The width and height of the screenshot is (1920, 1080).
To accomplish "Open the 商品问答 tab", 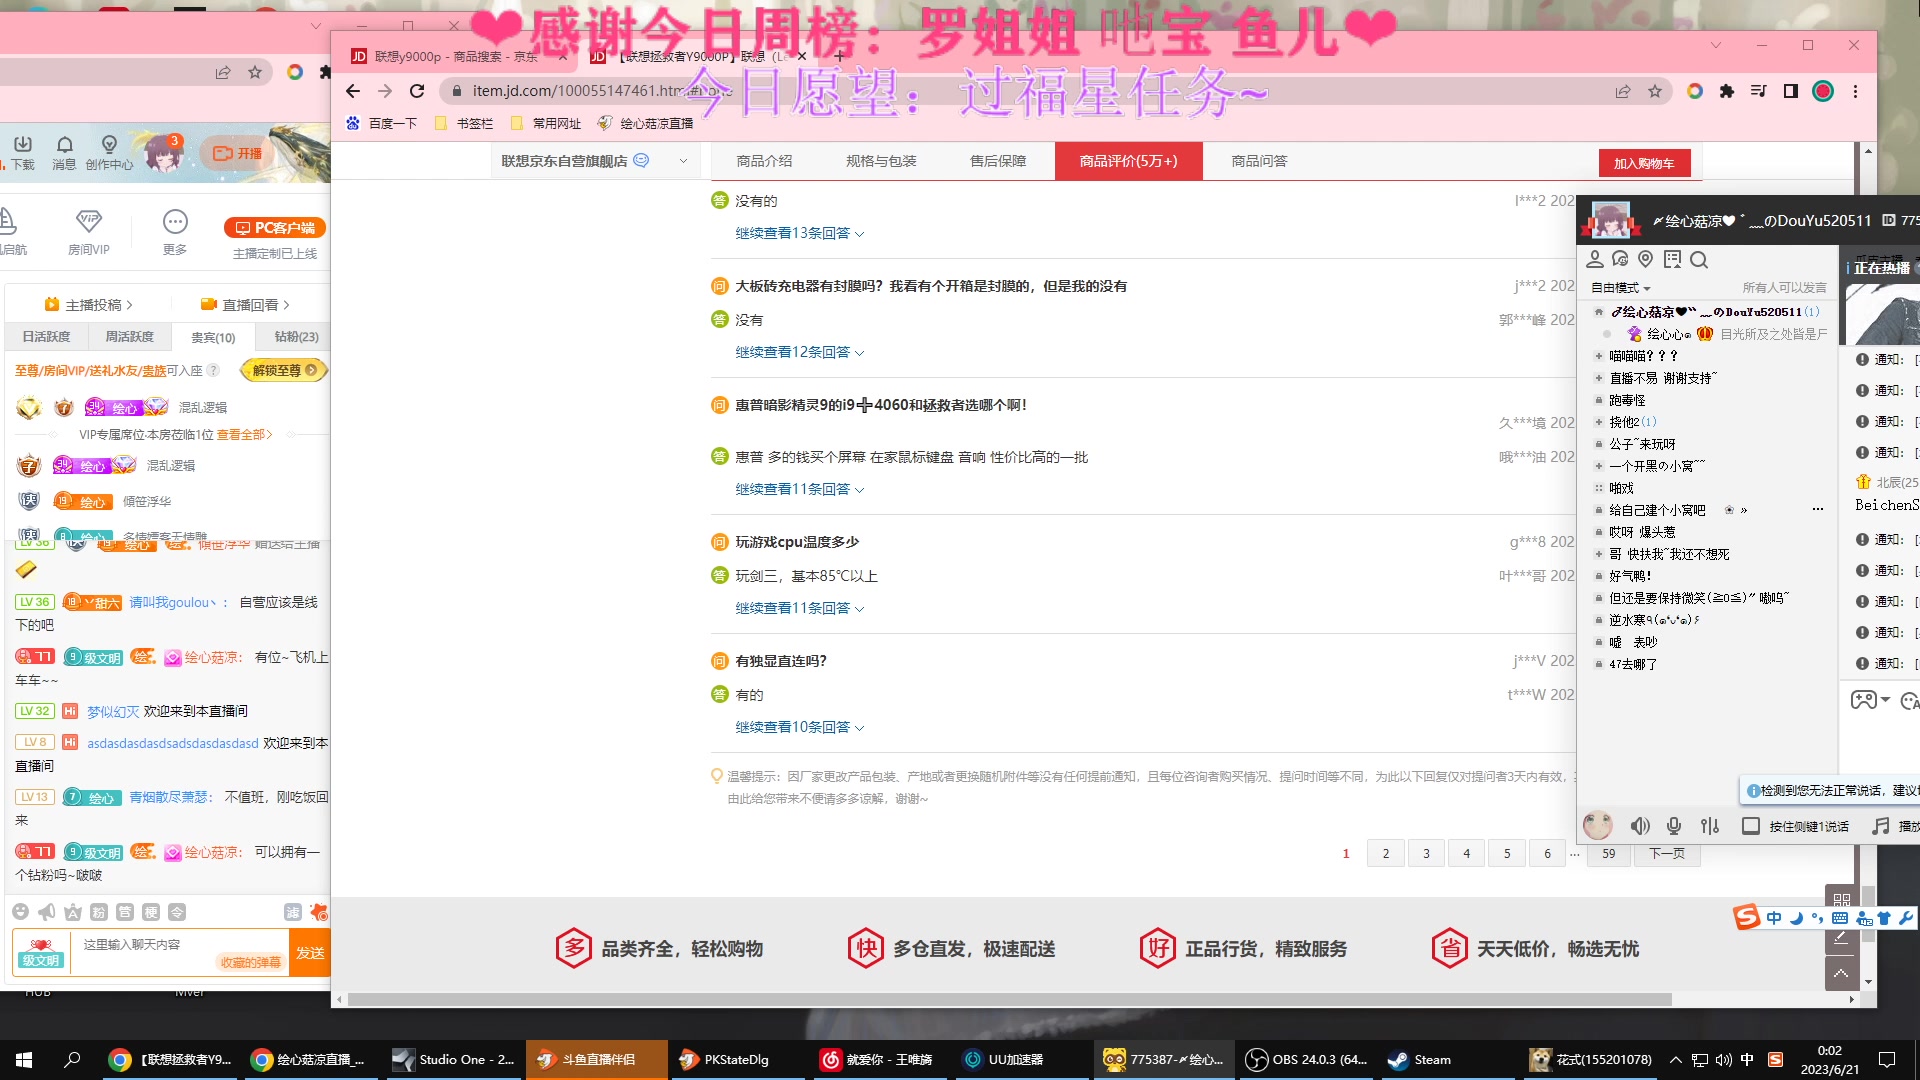I will pyautogui.click(x=1259, y=161).
